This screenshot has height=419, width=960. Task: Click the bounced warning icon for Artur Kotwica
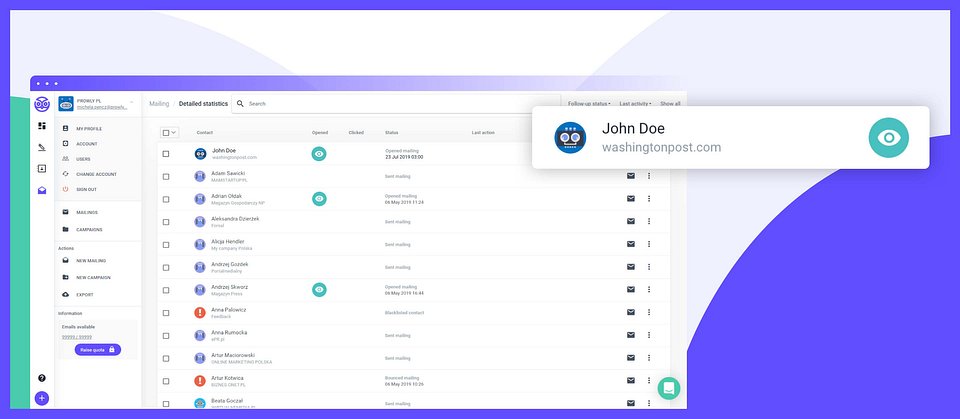pos(200,381)
